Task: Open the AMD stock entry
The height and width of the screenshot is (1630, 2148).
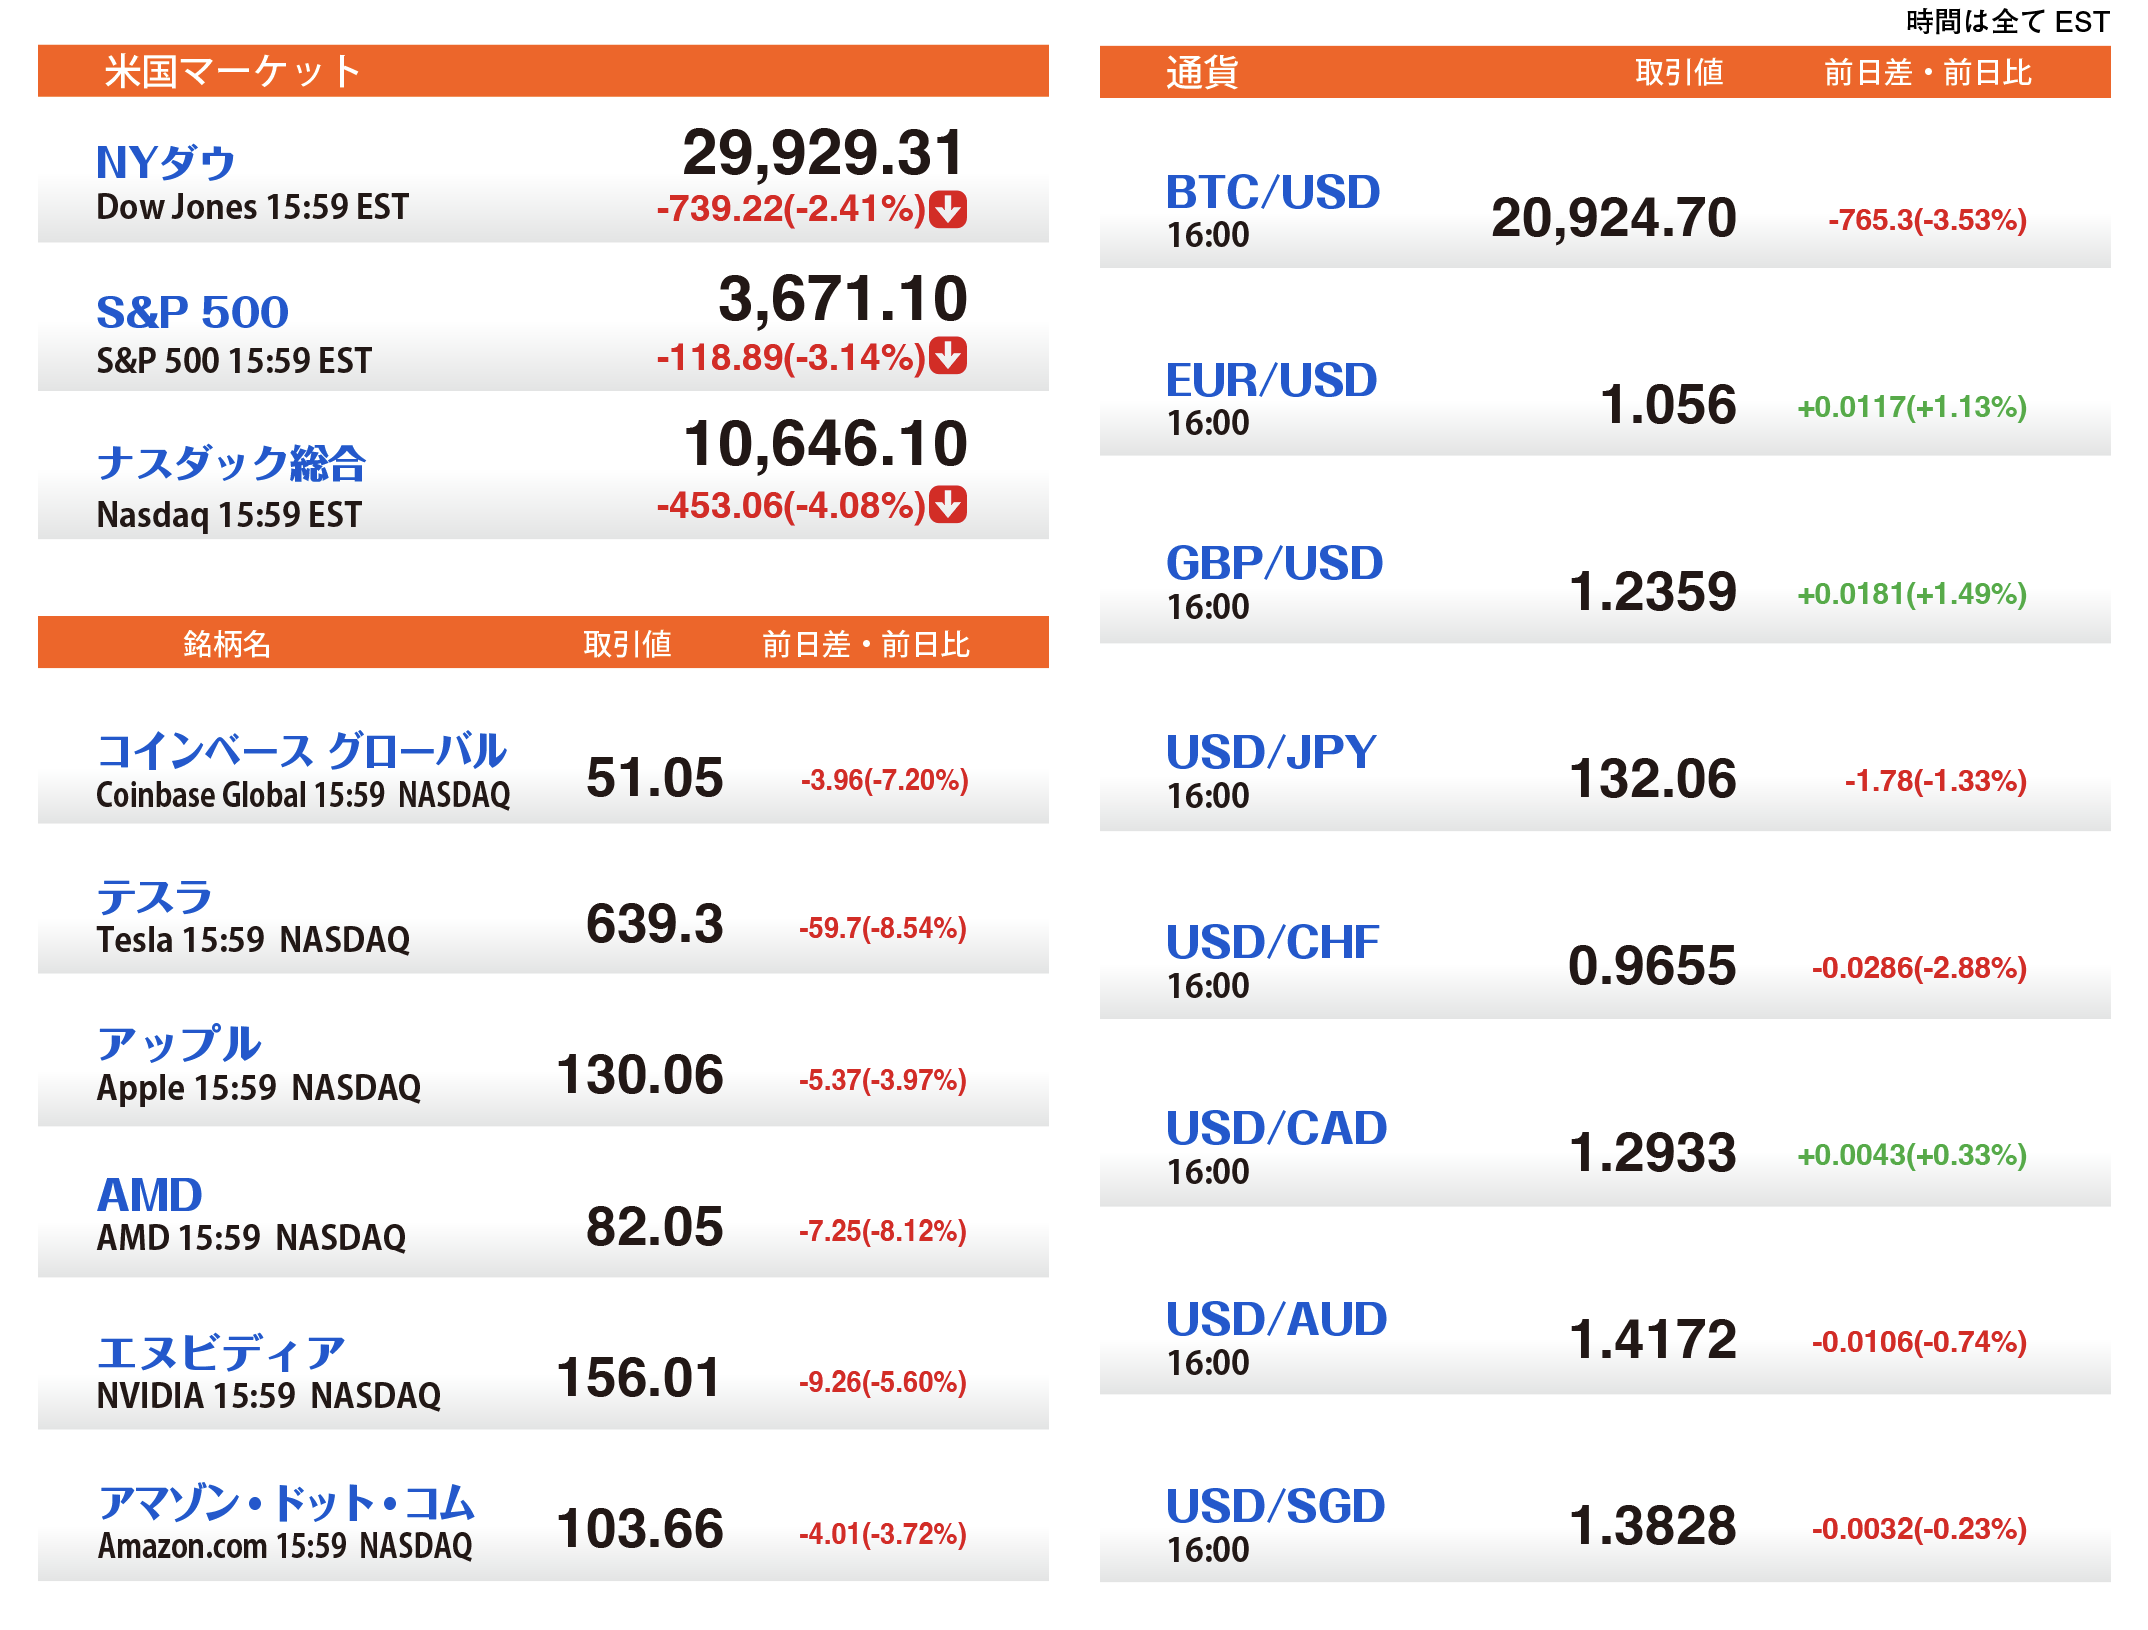Action: (150, 1194)
